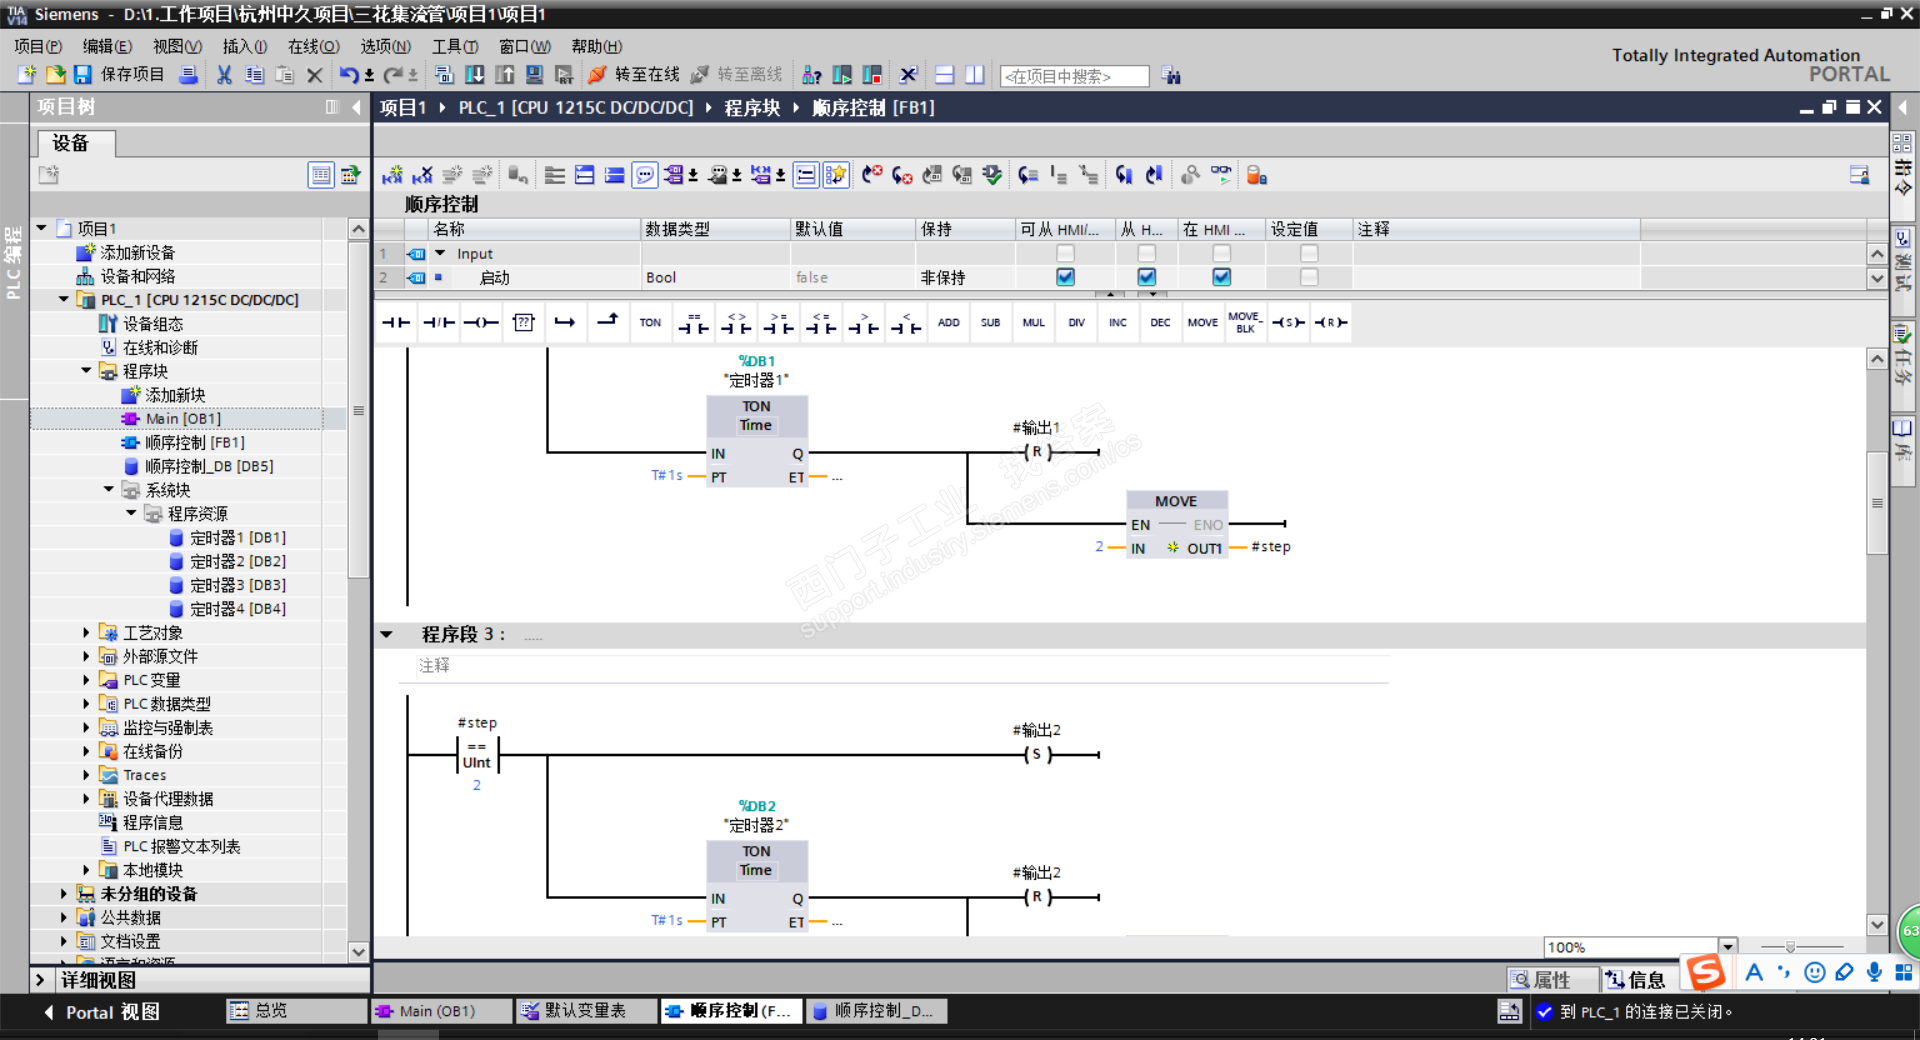1920x1040 pixels.
Task: Insert a normally open contact
Action: (x=396, y=322)
